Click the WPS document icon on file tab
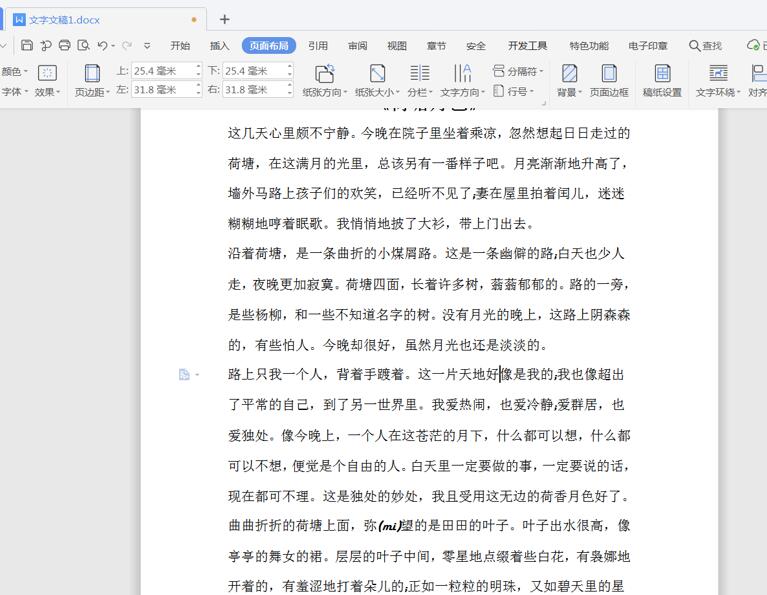This screenshot has height=595, width=767. [x=19, y=20]
